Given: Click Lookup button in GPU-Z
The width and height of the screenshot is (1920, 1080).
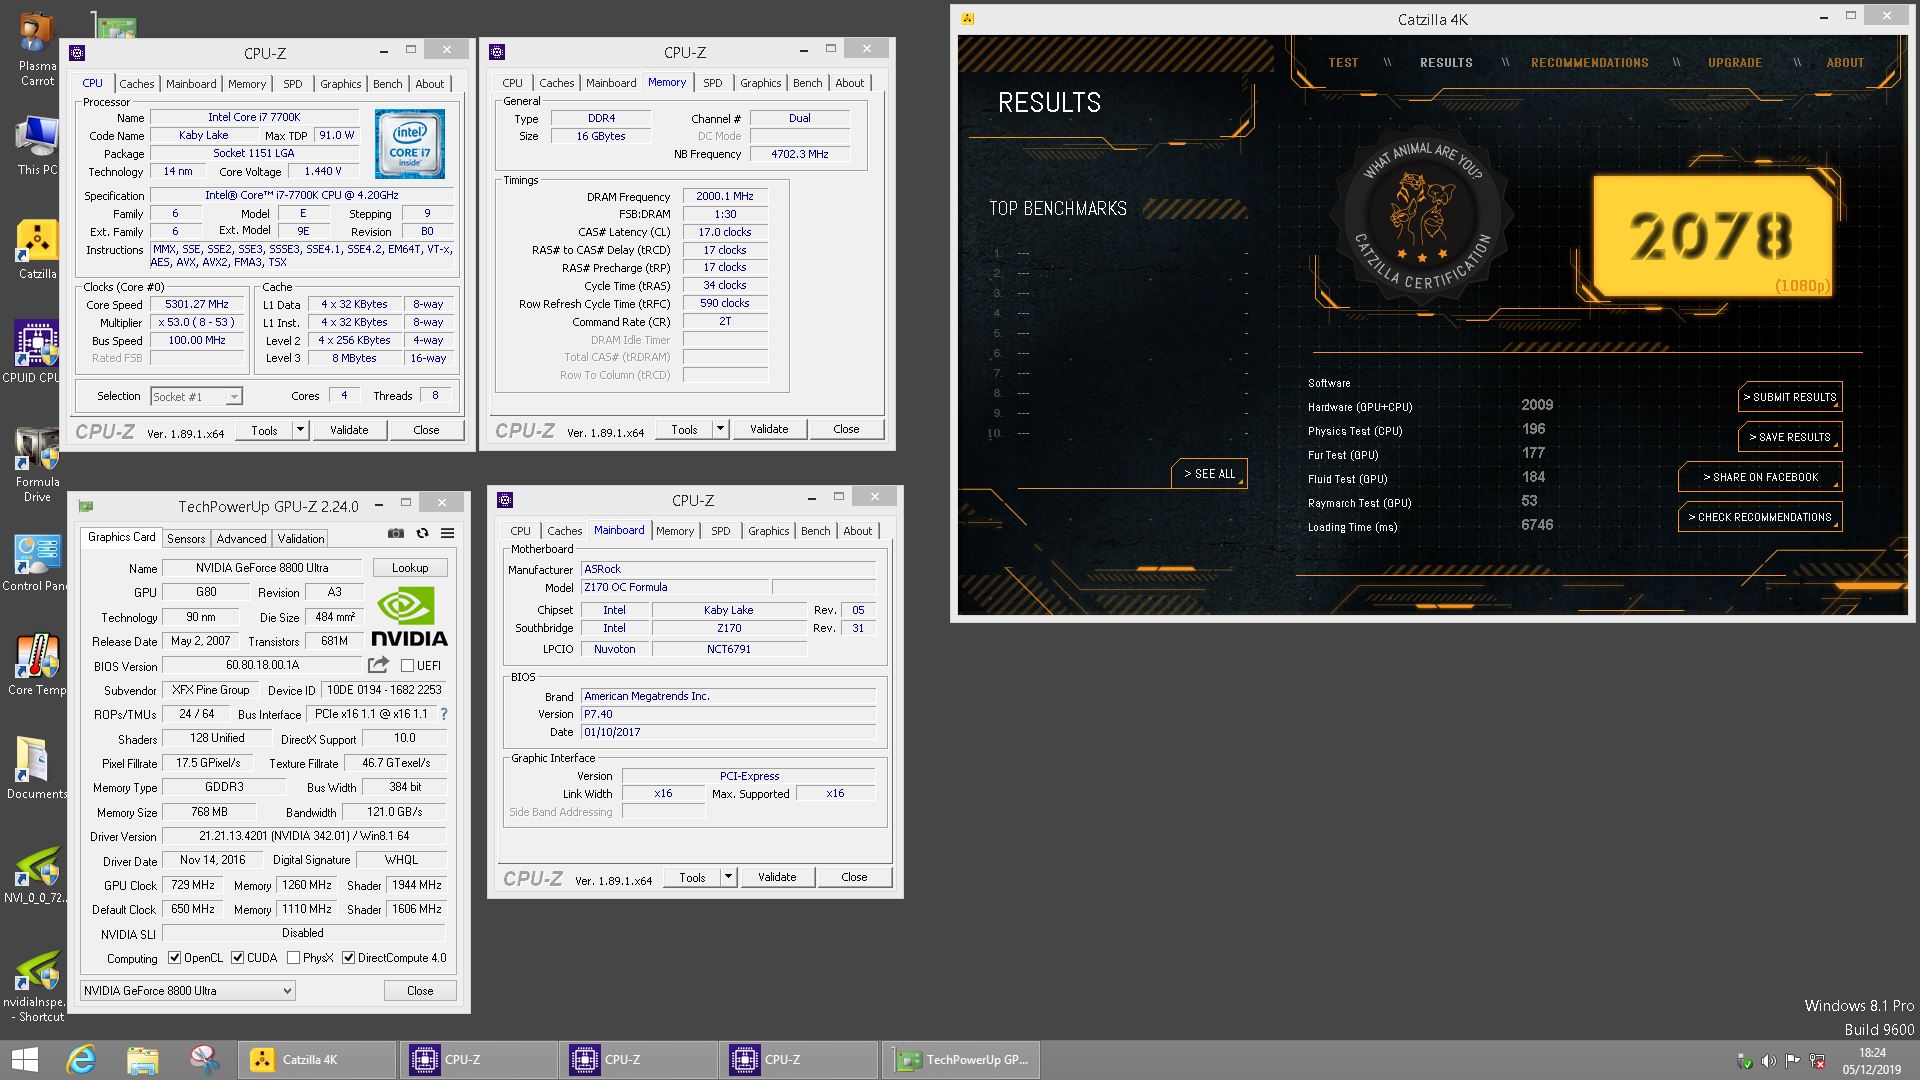Looking at the screenshot, I should point(410,568).
